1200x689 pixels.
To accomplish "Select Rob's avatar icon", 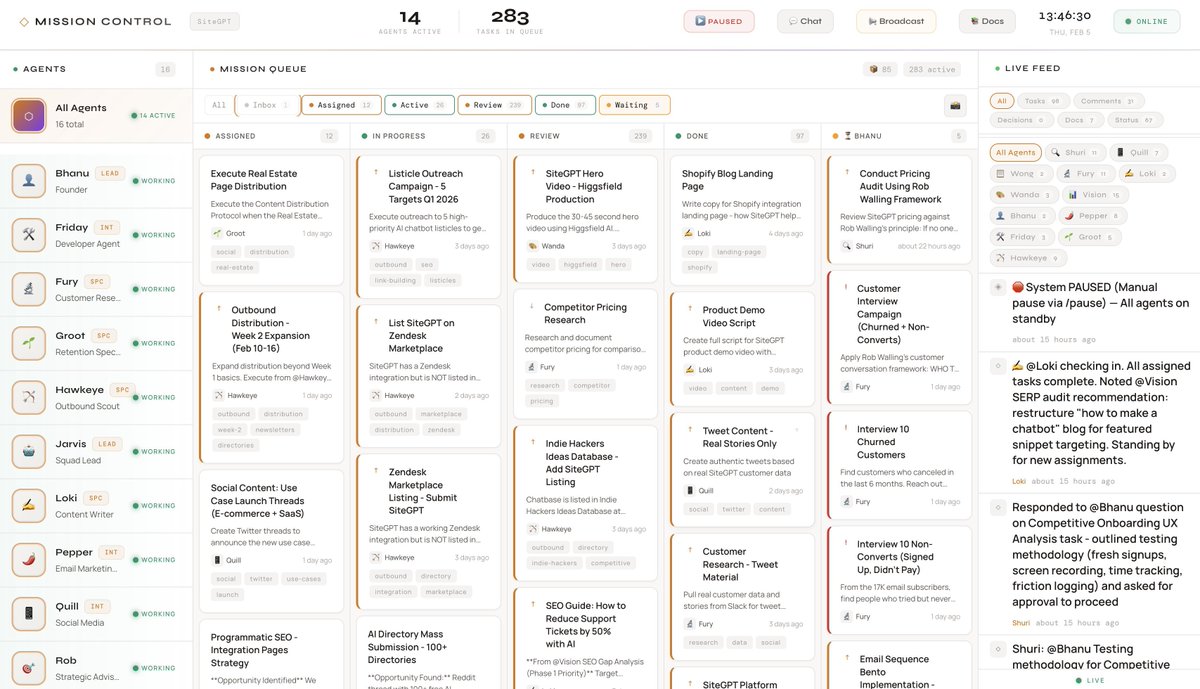I will (29, 667).
